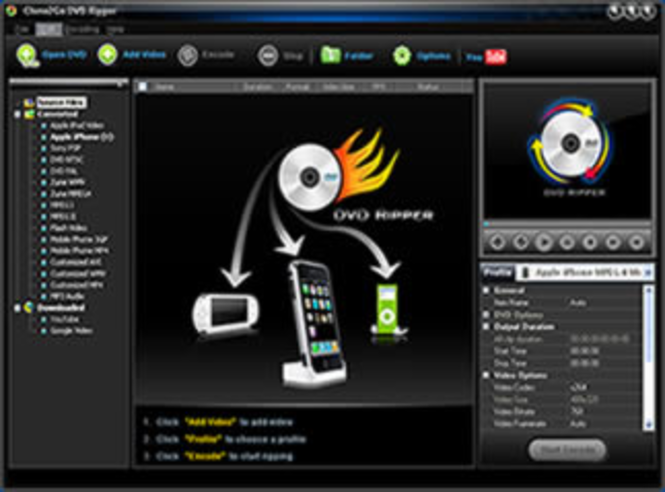This screenshot has width=665, height=492.
Task: Select DVD PAL in the tree
Action: click(x=64, y=171)
